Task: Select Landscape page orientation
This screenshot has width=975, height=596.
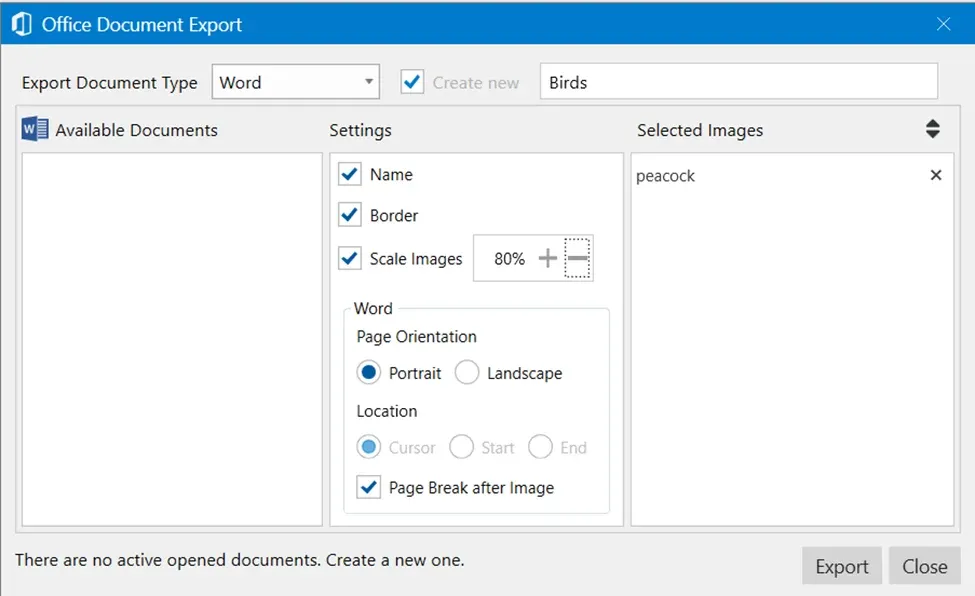Action: point(467,373)
